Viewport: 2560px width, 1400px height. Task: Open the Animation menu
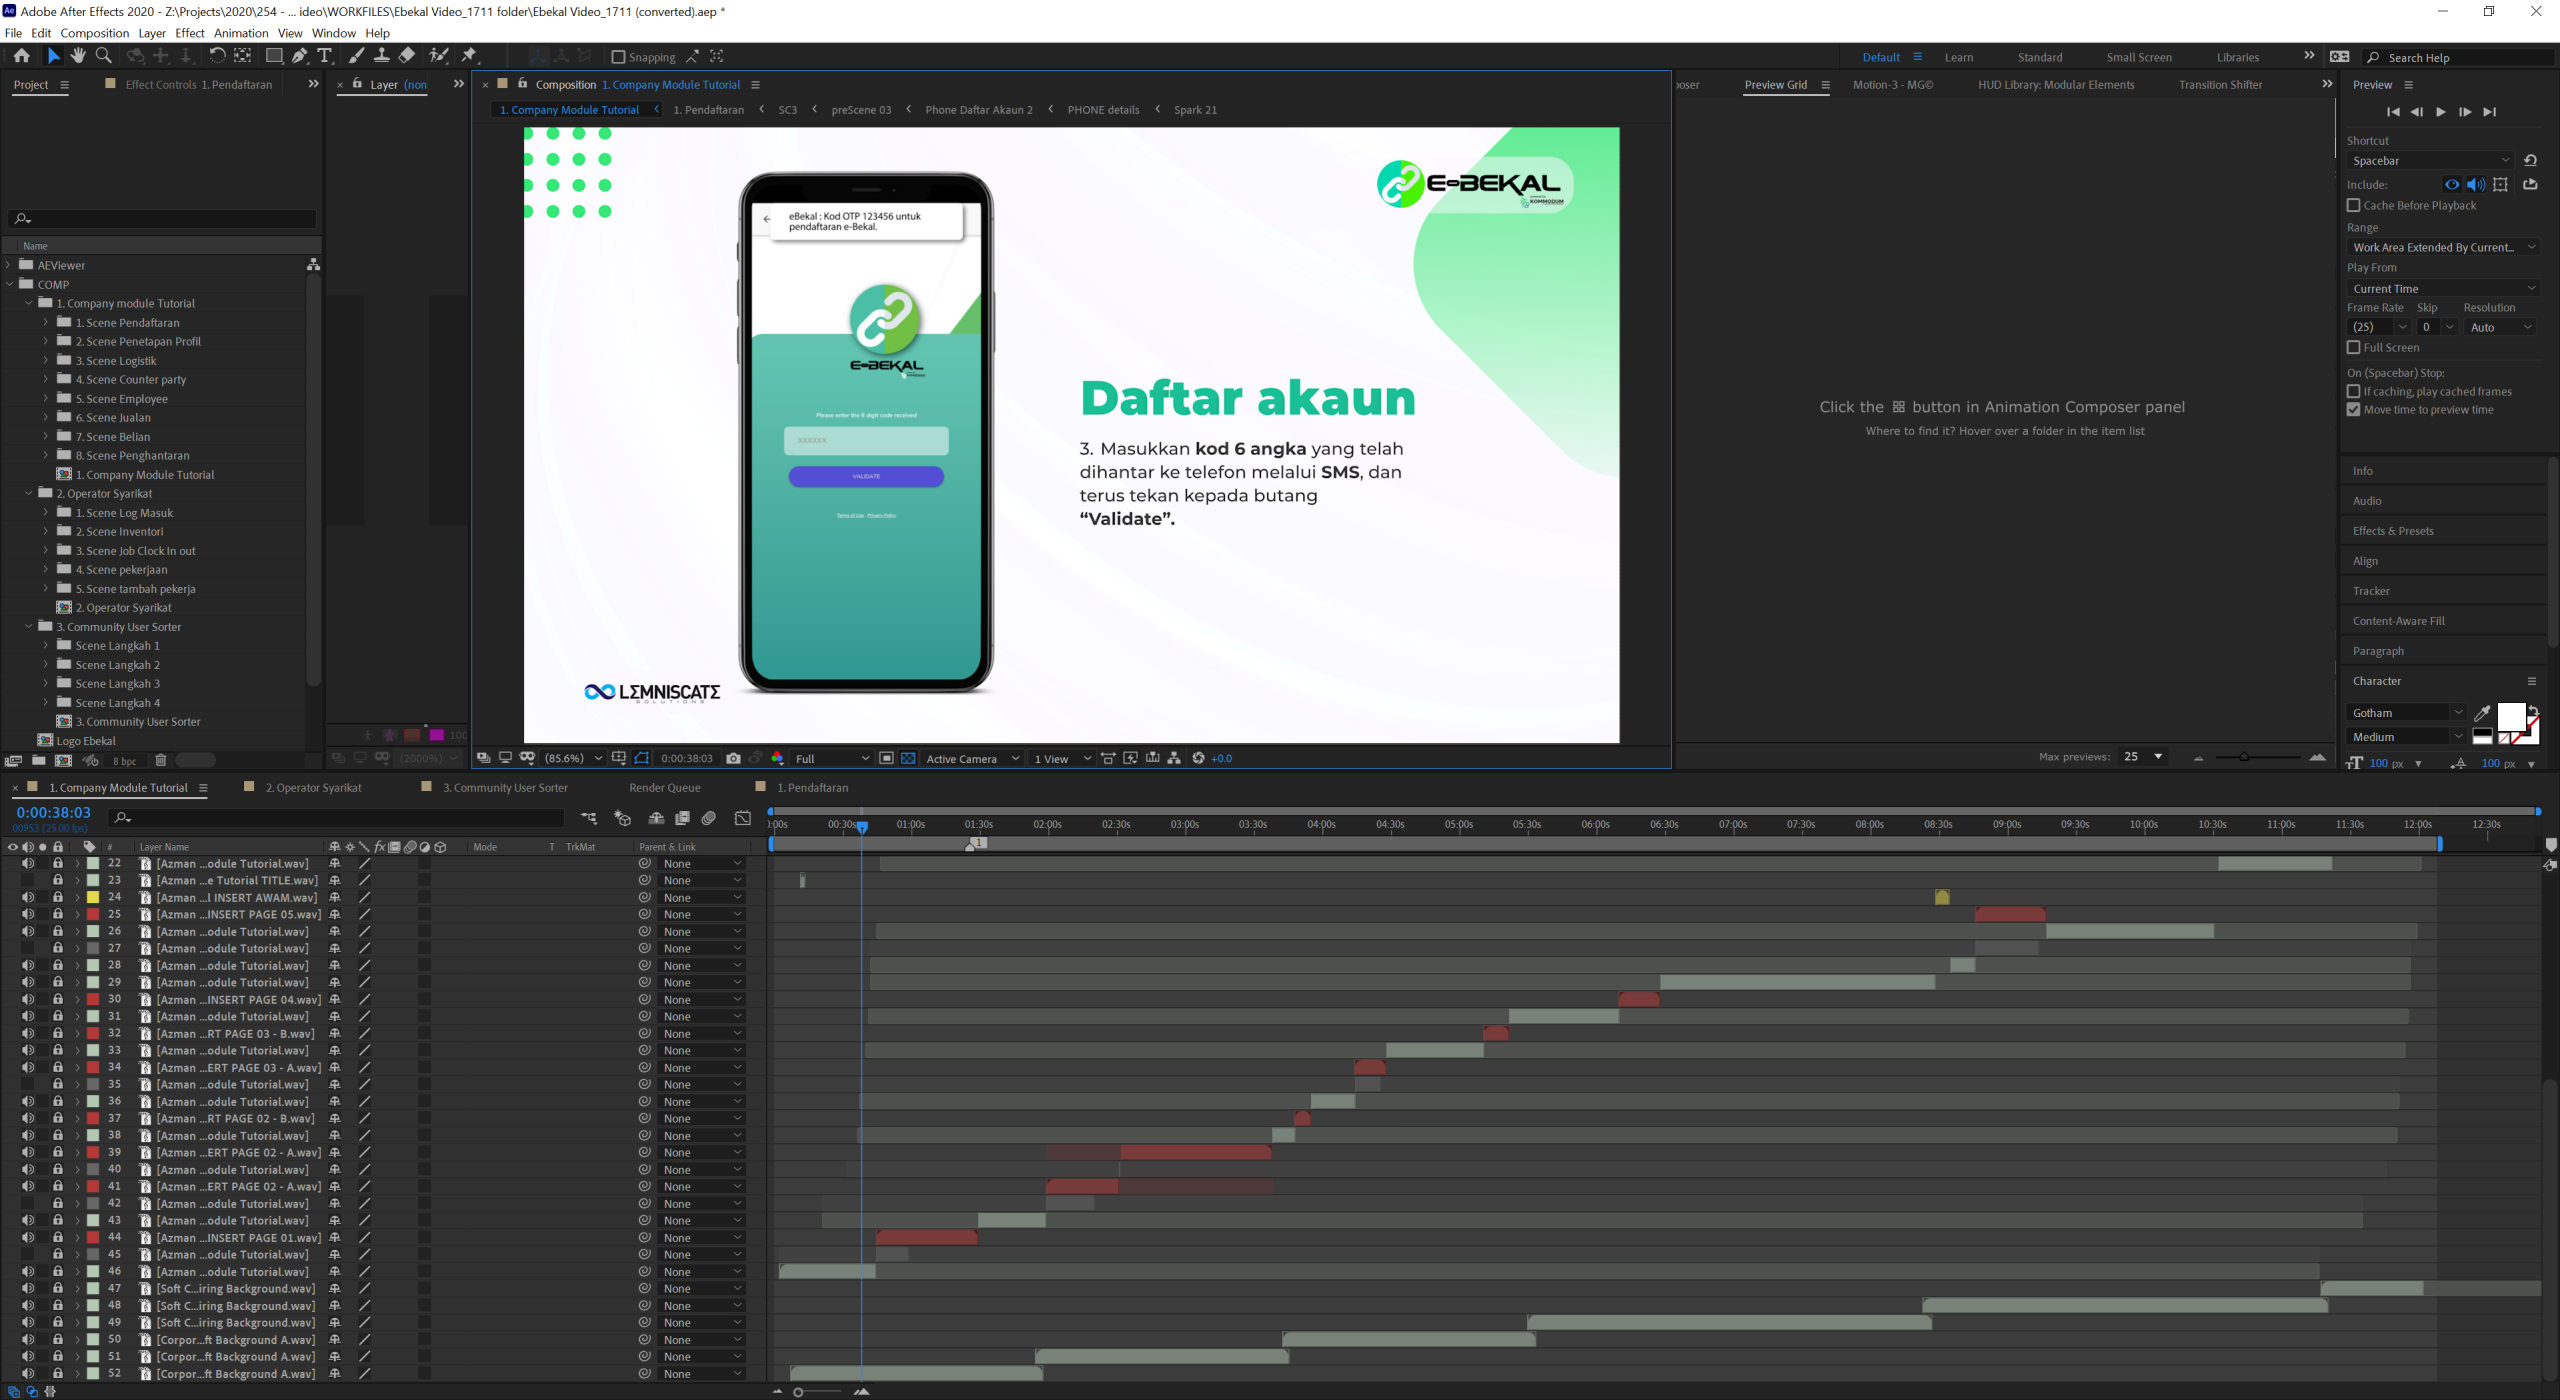[x=241, y=33]
